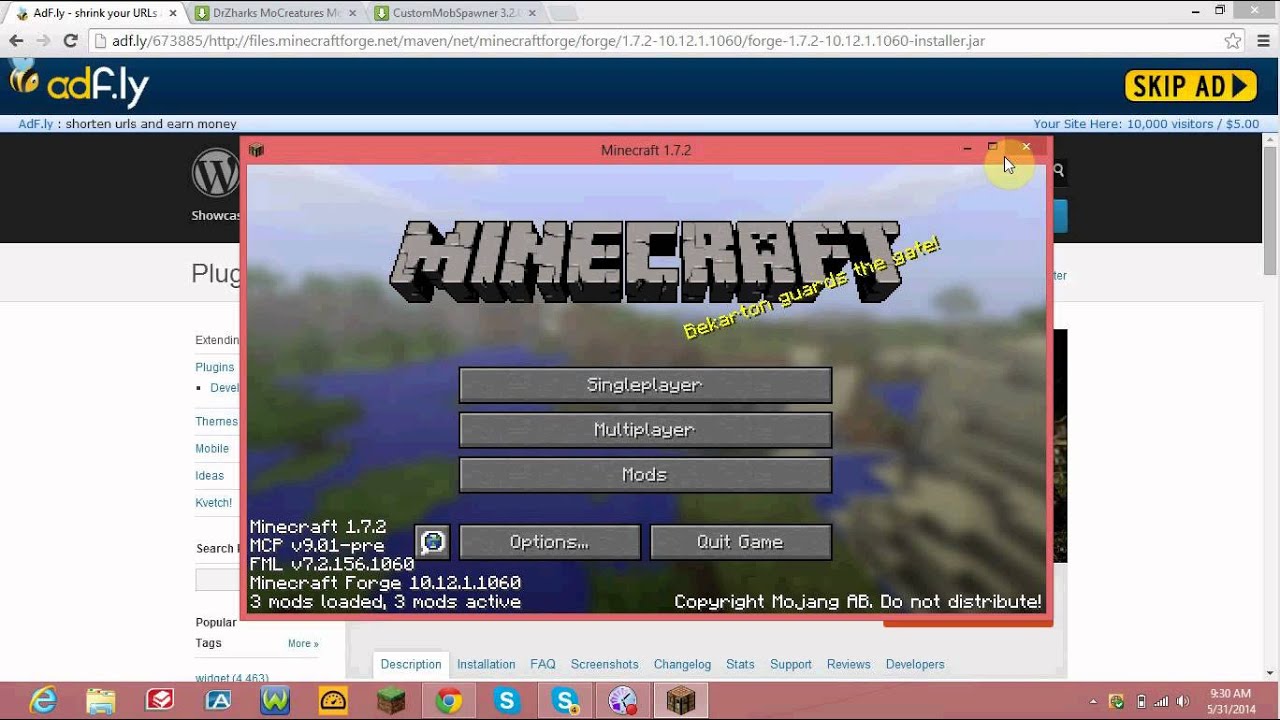Show hidden system tray icons arrow

click(1093, 701)
